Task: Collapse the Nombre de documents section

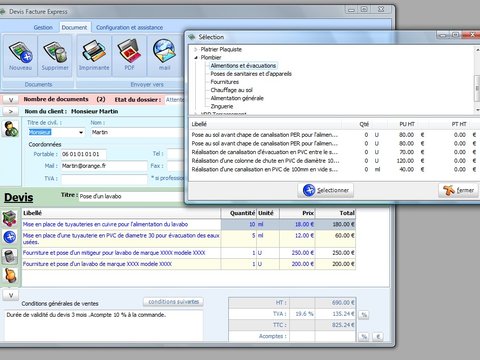Action: 11,100
